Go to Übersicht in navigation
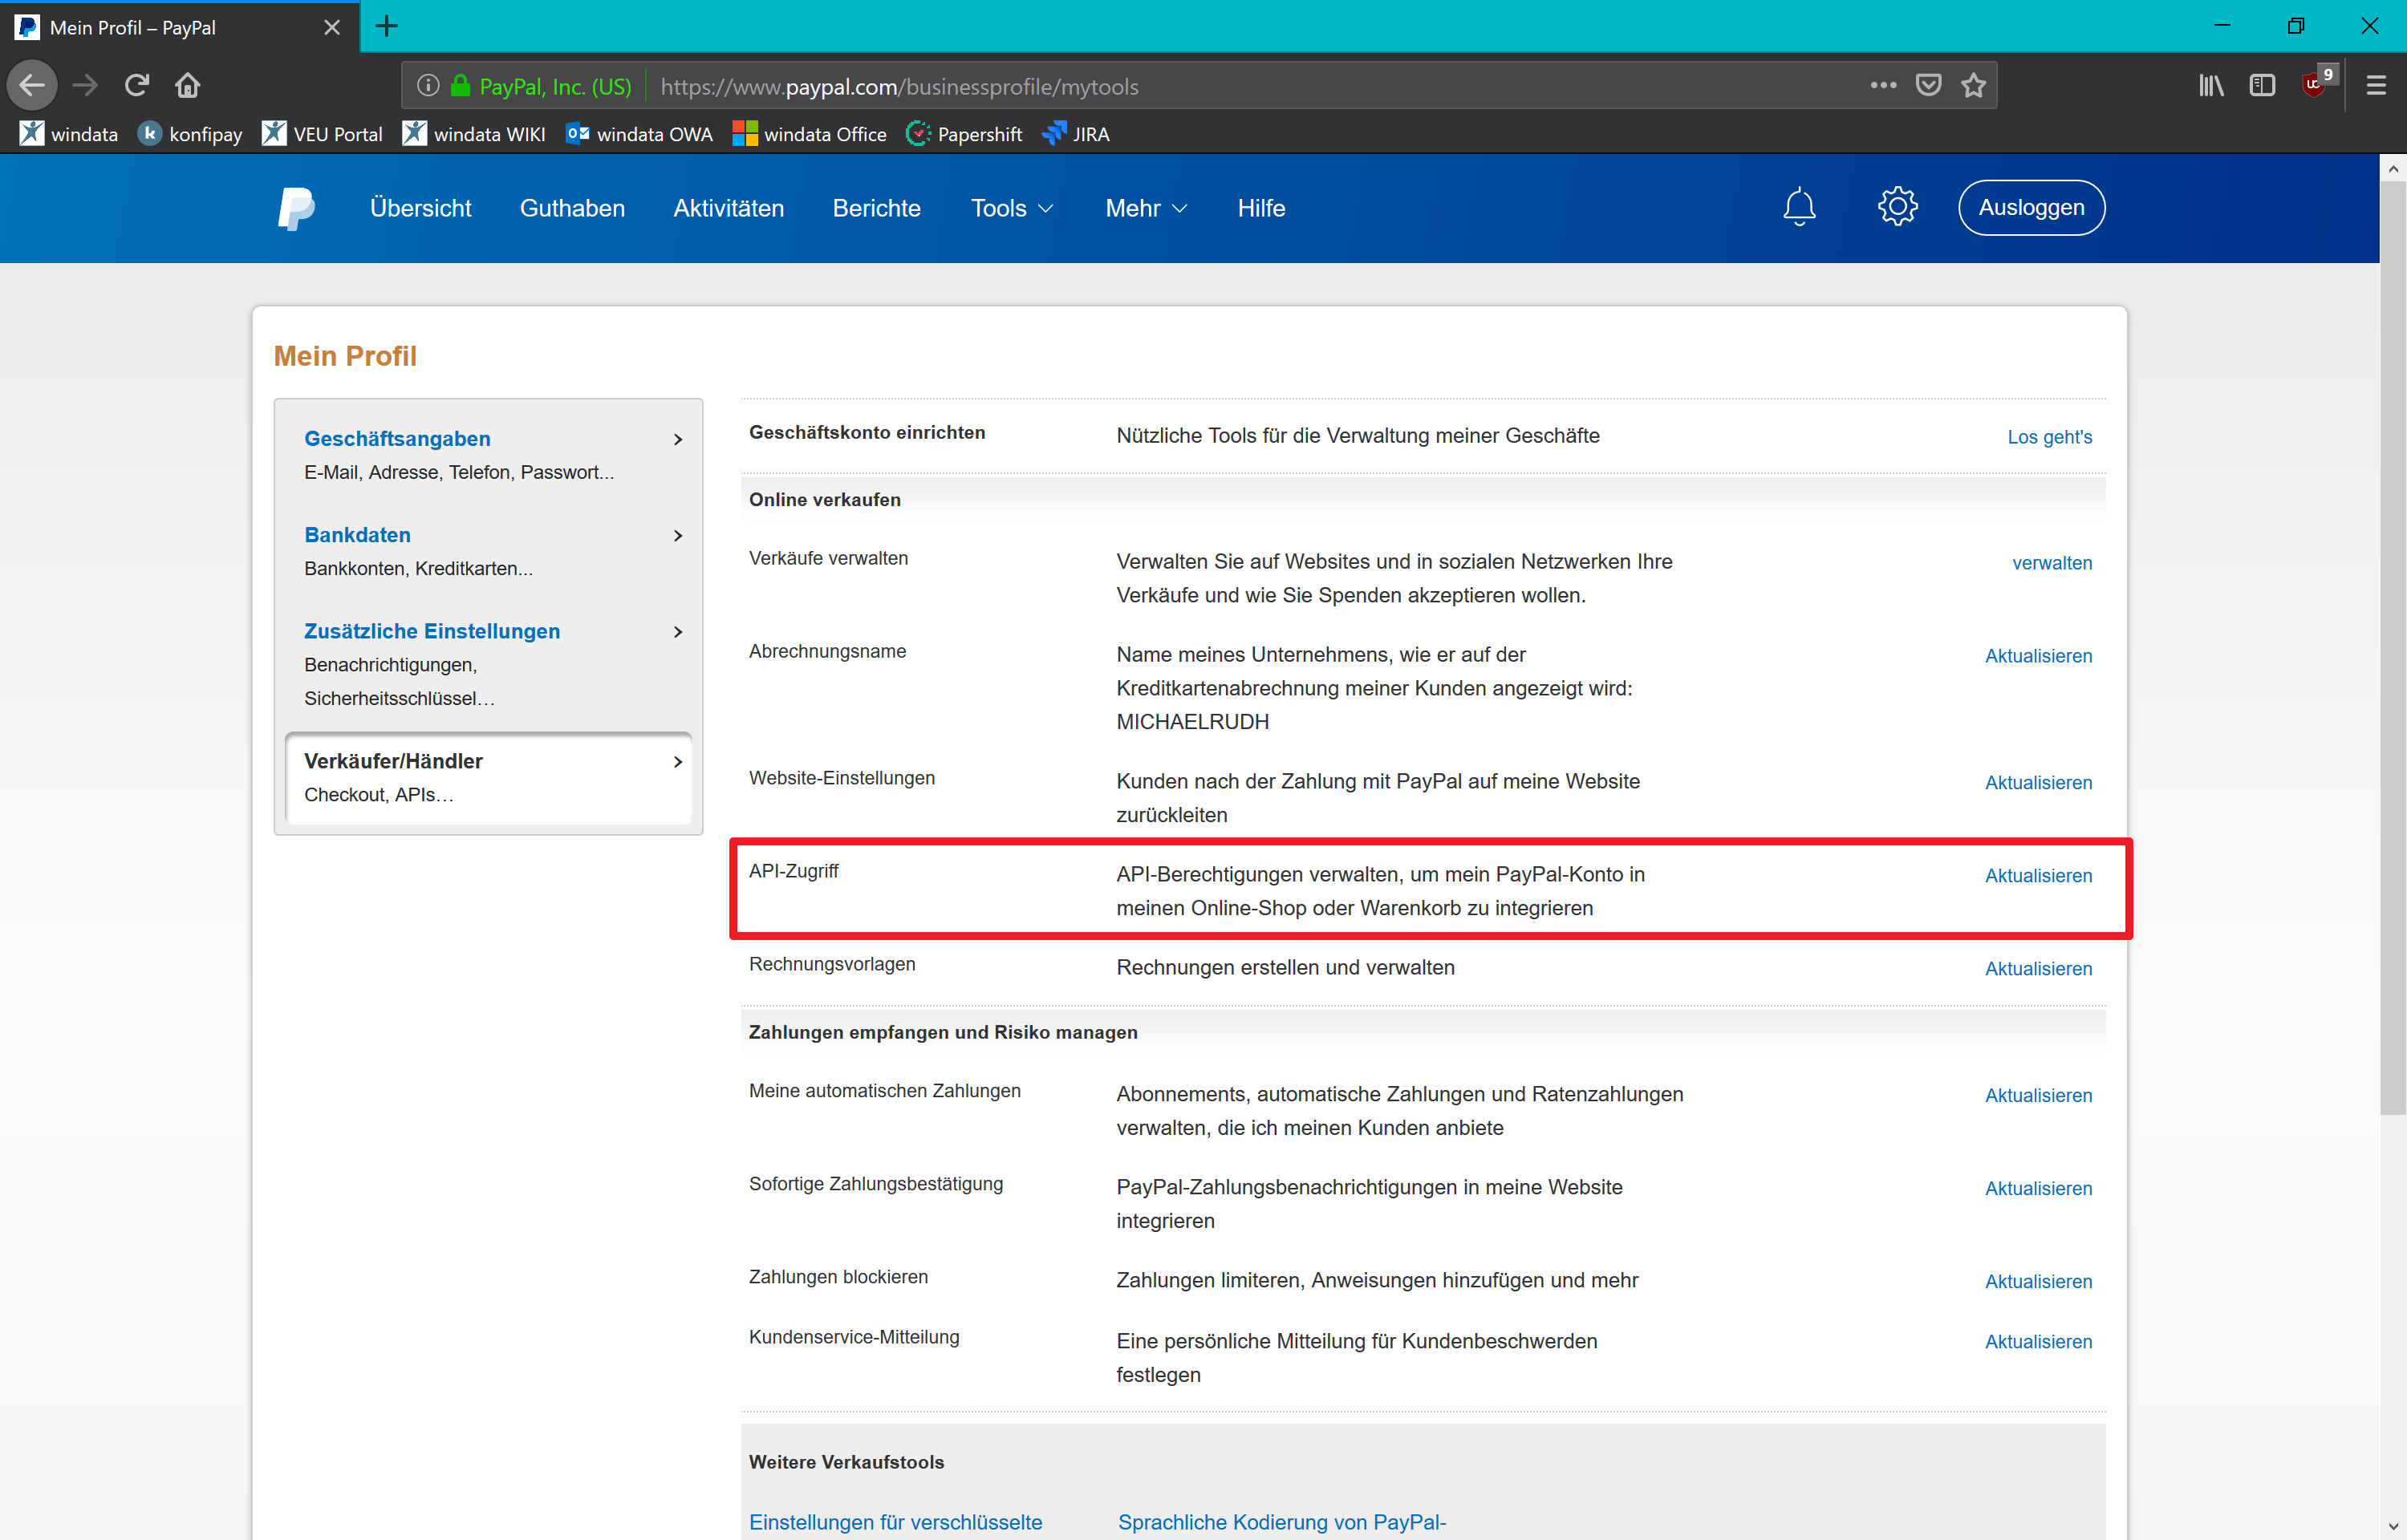Viewport: 2407px width, 1540px height. 420,208
